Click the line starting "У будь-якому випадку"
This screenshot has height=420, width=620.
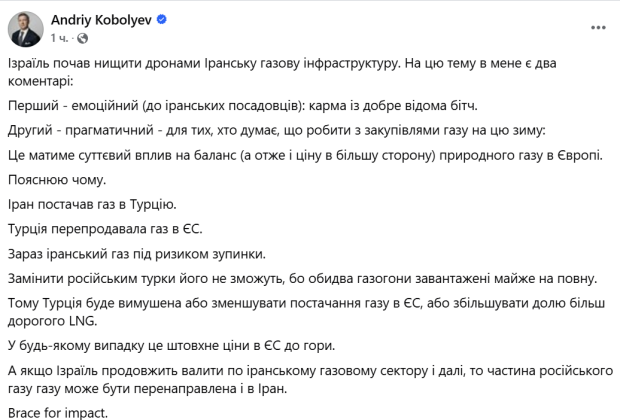click(x=172, y=346)
